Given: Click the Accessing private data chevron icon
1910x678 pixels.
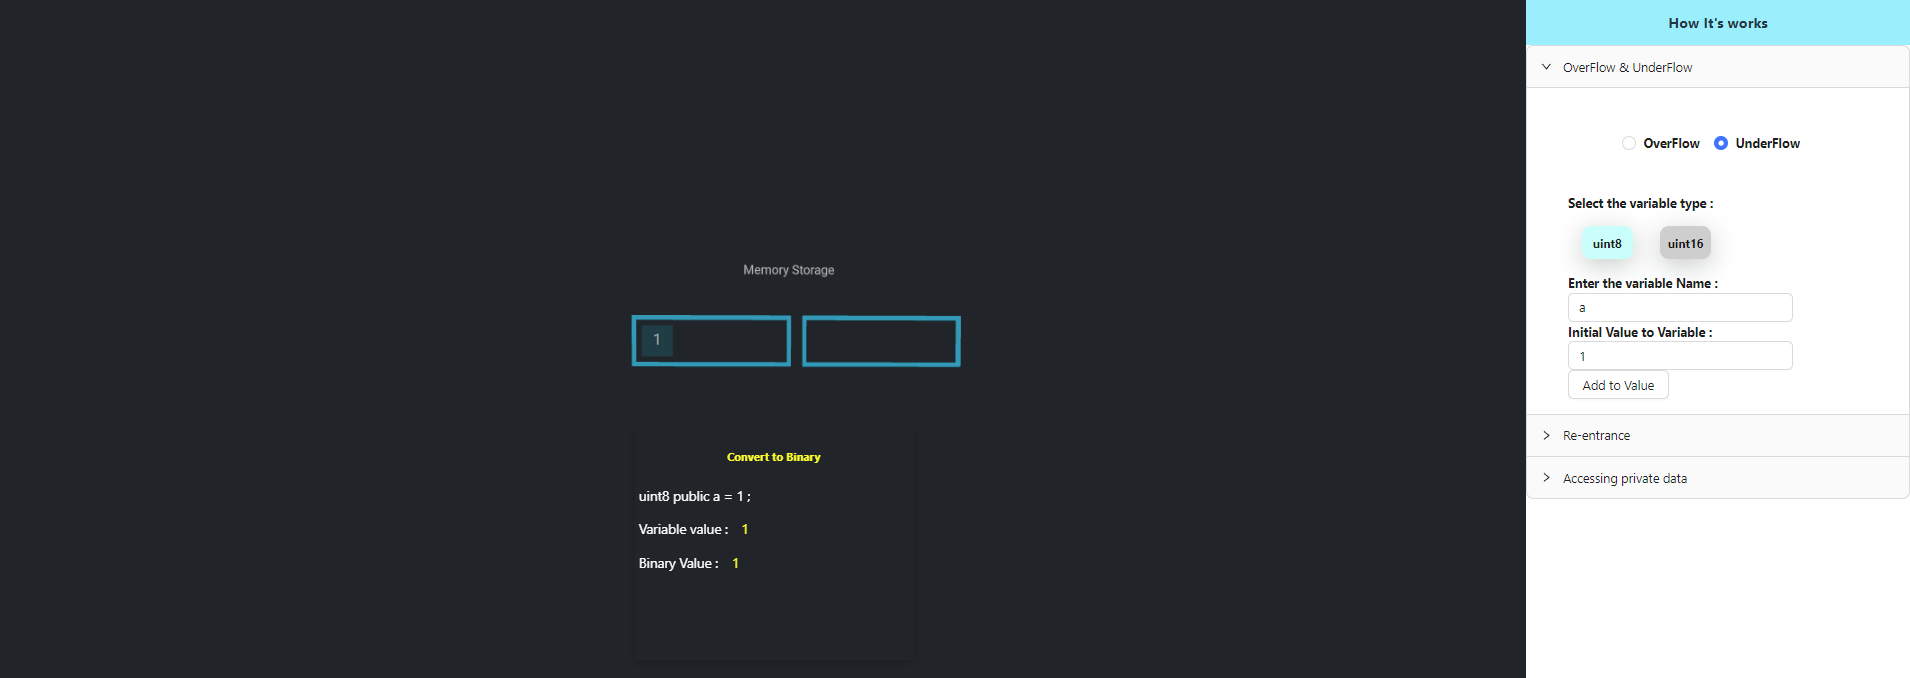Looking at the screenshot, I should (x=1546, y=478).
